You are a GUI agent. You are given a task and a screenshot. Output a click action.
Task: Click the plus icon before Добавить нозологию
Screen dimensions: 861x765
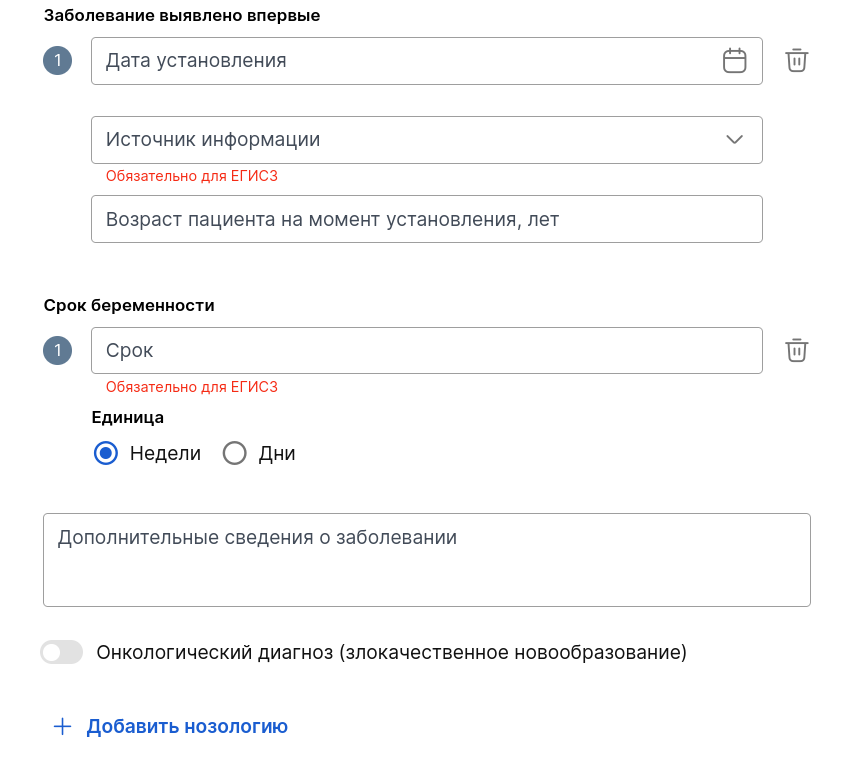tap(63, 726)
